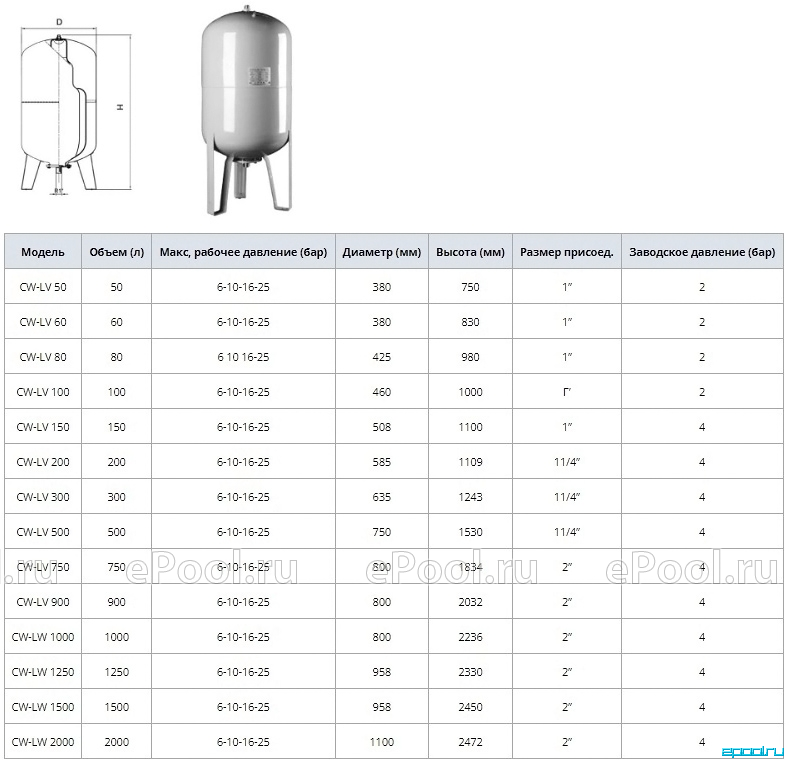Click factory pressure '4' in CW-LW 1000 row

click(702, 637)
